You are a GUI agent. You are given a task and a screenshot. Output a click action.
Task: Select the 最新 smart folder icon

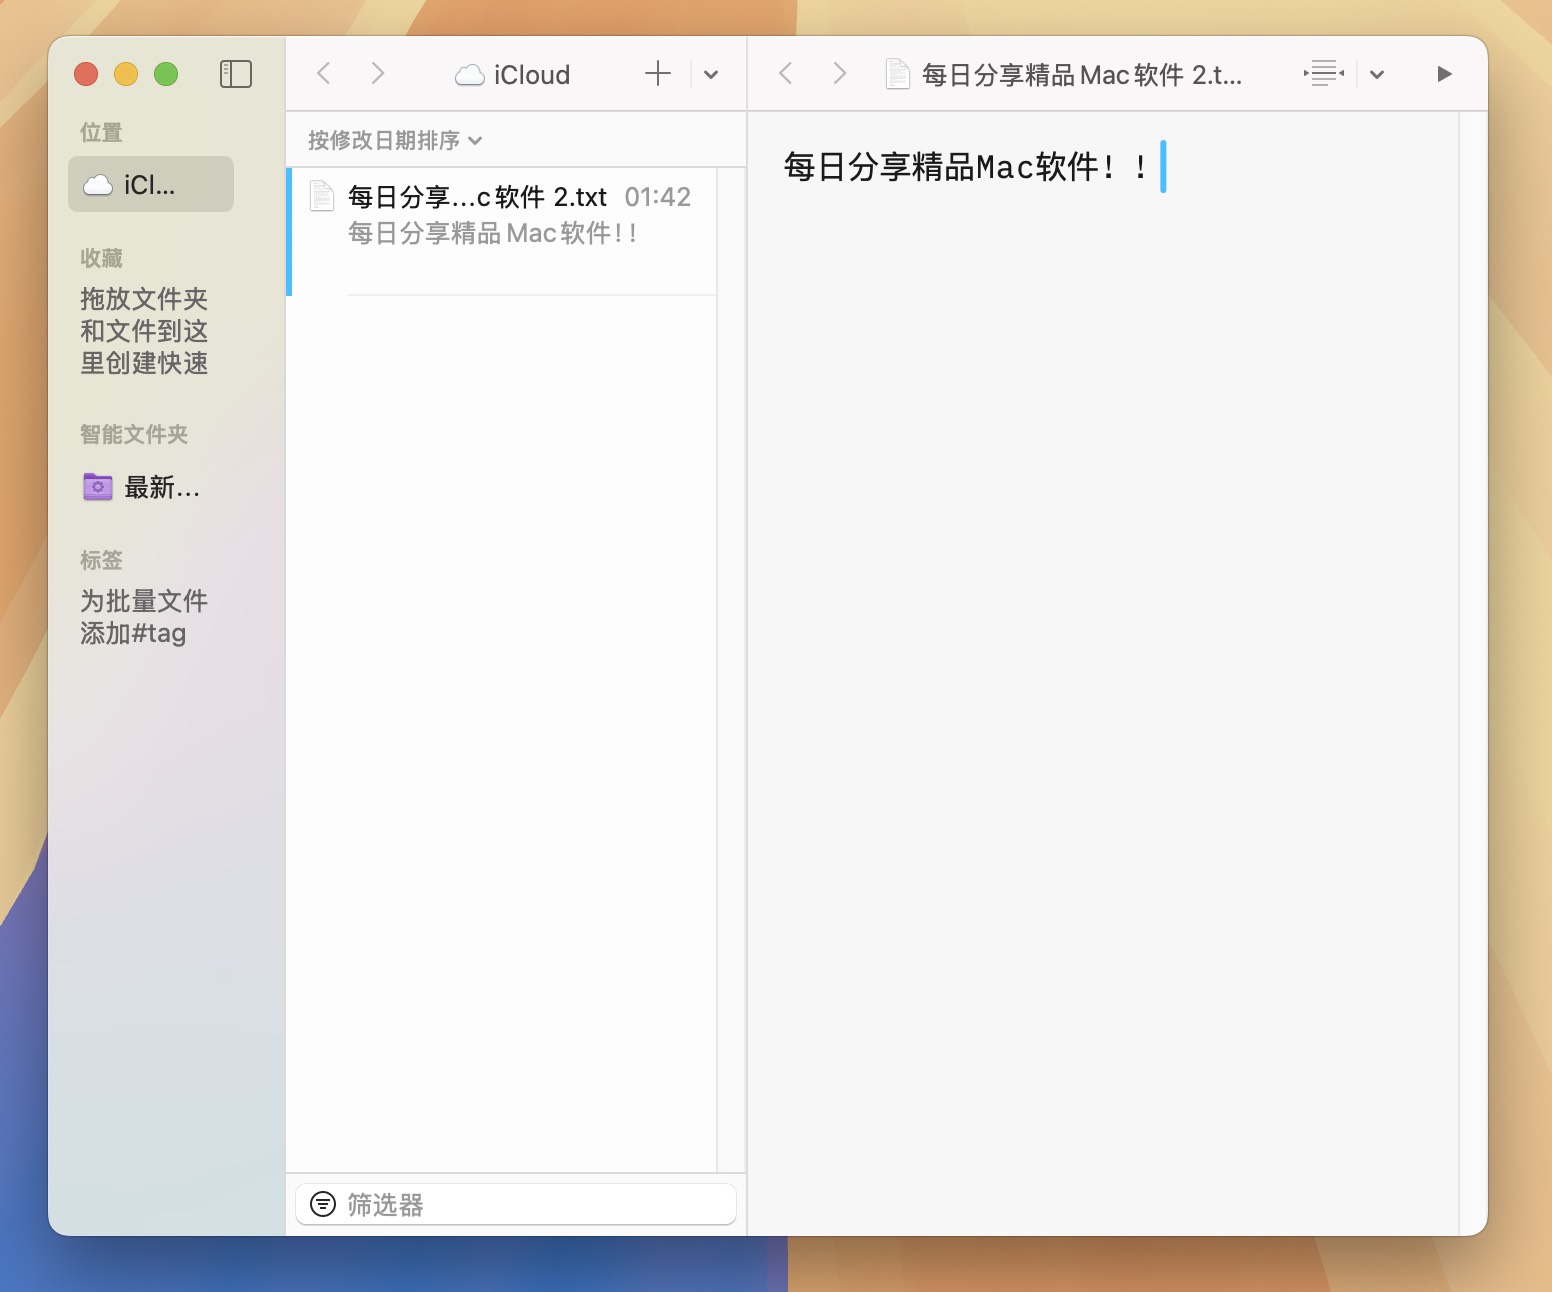pyautogui.click(x=97, y=487)
